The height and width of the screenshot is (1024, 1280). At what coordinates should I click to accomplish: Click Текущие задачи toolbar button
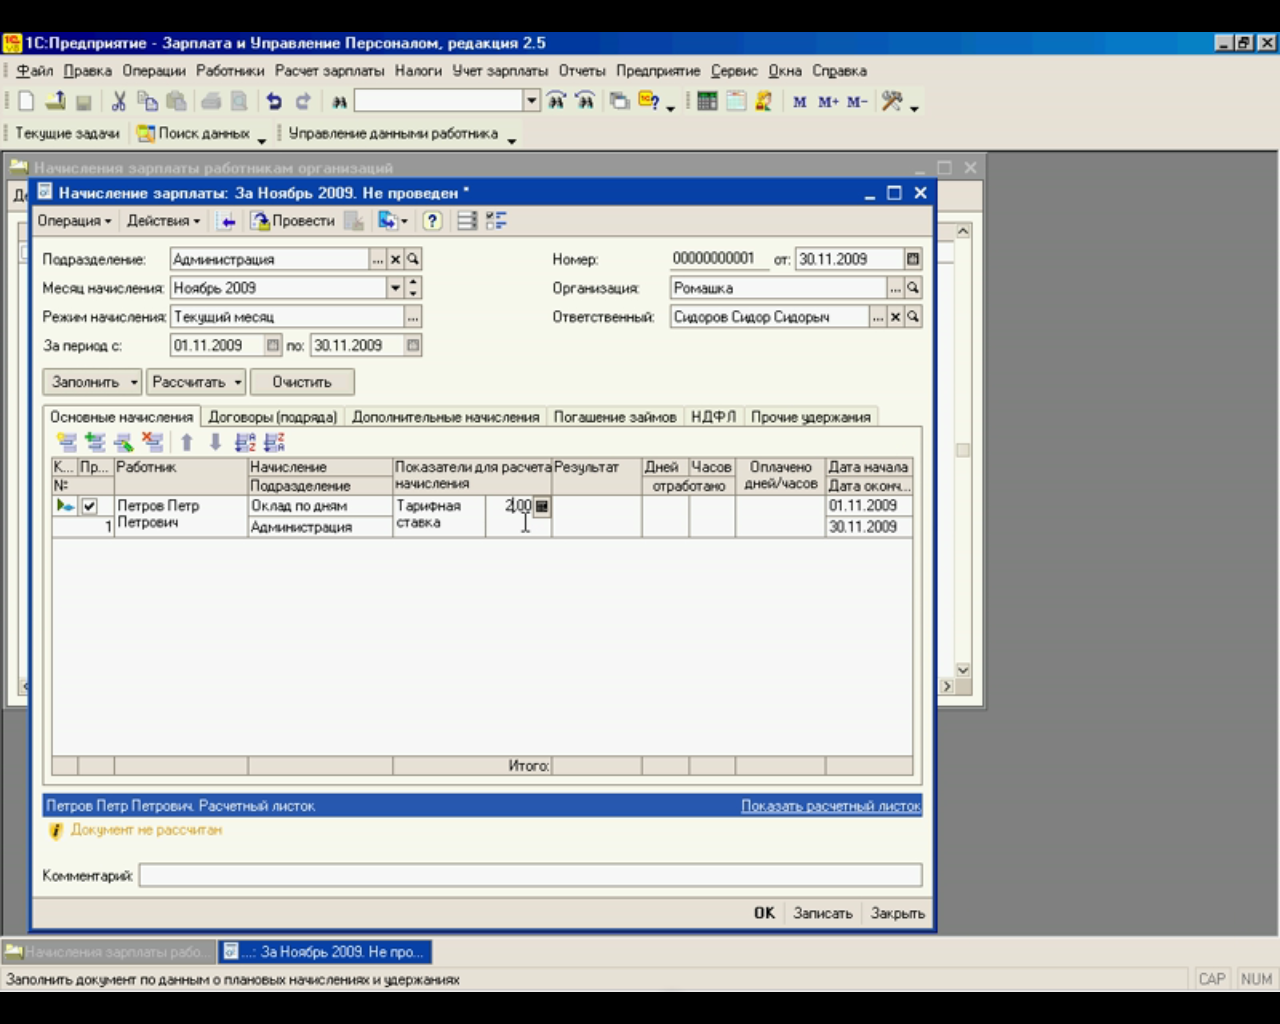(x=67, y=133)
